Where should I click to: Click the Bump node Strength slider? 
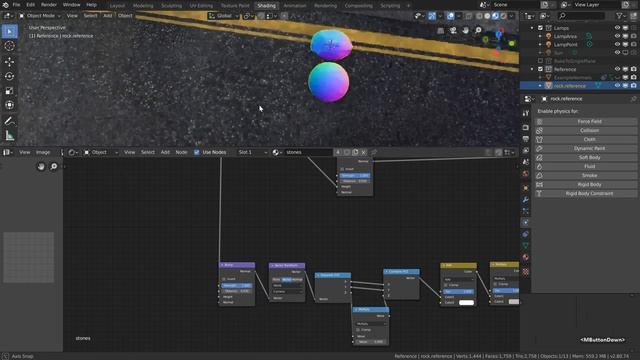coord(237,286)
